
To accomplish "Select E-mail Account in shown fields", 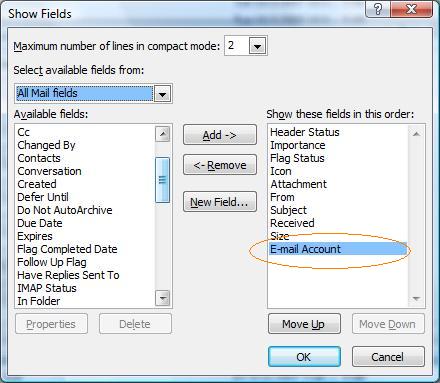I will tap(338, 249).
